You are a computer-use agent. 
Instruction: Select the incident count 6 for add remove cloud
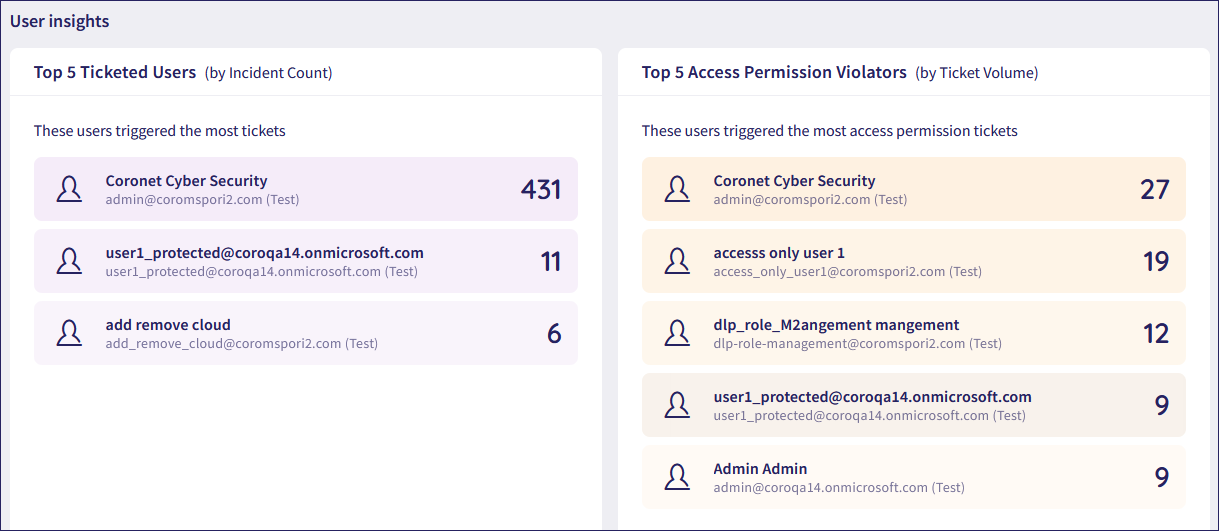click(554, 333)
